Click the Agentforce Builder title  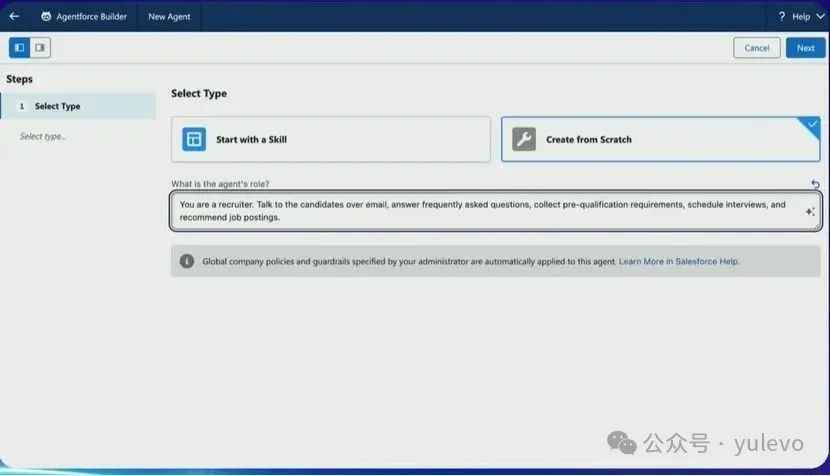[x=92, y=16]
